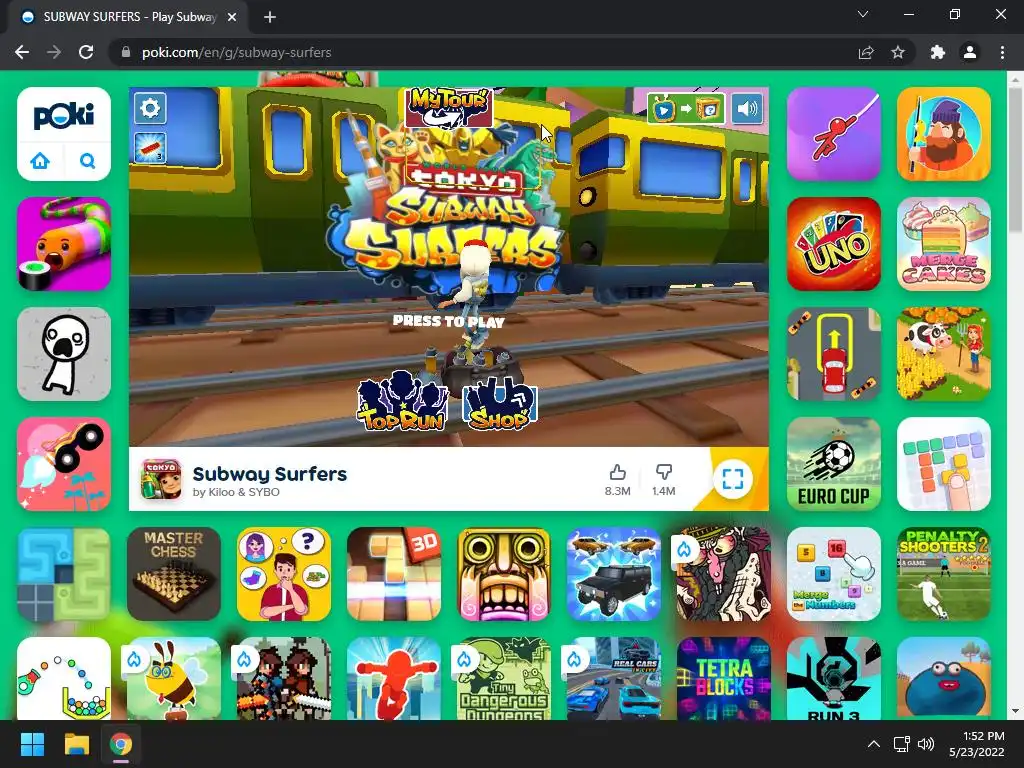Screen dimensions: 1024x768
Task: Open the Windows Start menu
Action: click(32, 744)
